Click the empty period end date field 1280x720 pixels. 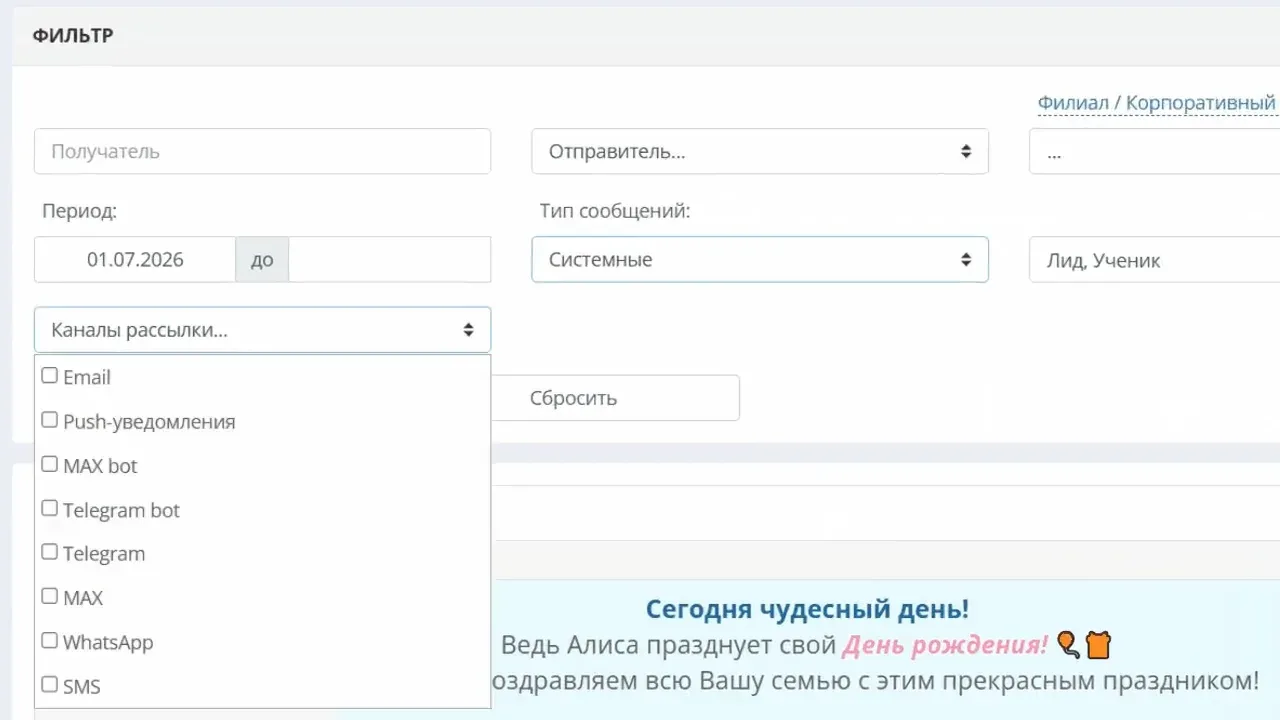[389, 260]
